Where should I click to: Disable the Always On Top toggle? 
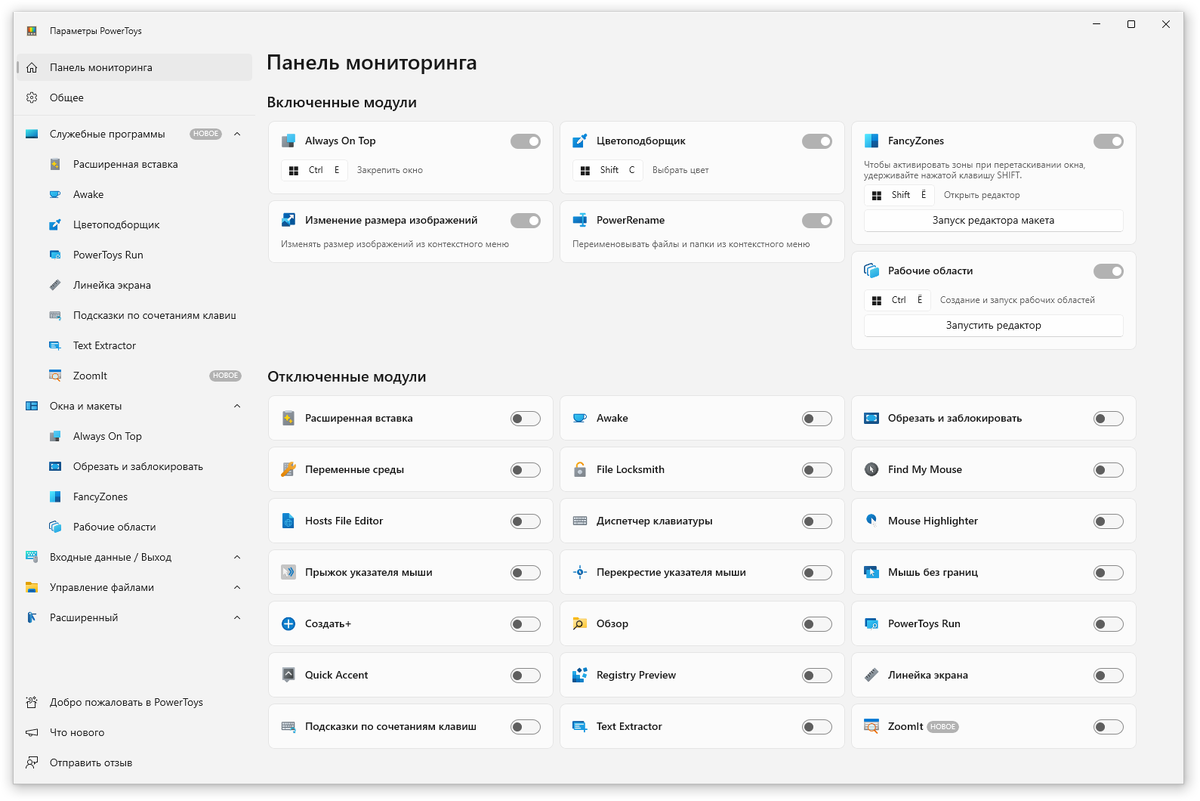(525, 142)
